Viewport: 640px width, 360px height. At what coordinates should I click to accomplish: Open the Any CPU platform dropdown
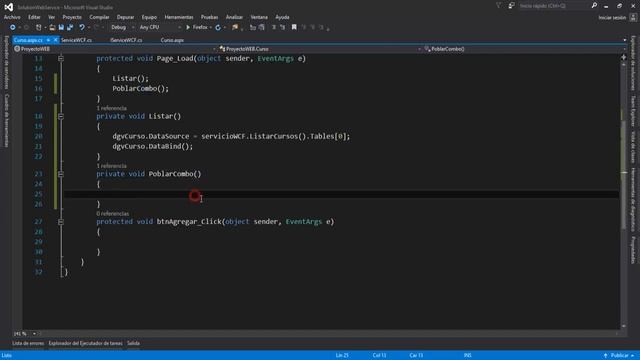click(x=179, y=27)
